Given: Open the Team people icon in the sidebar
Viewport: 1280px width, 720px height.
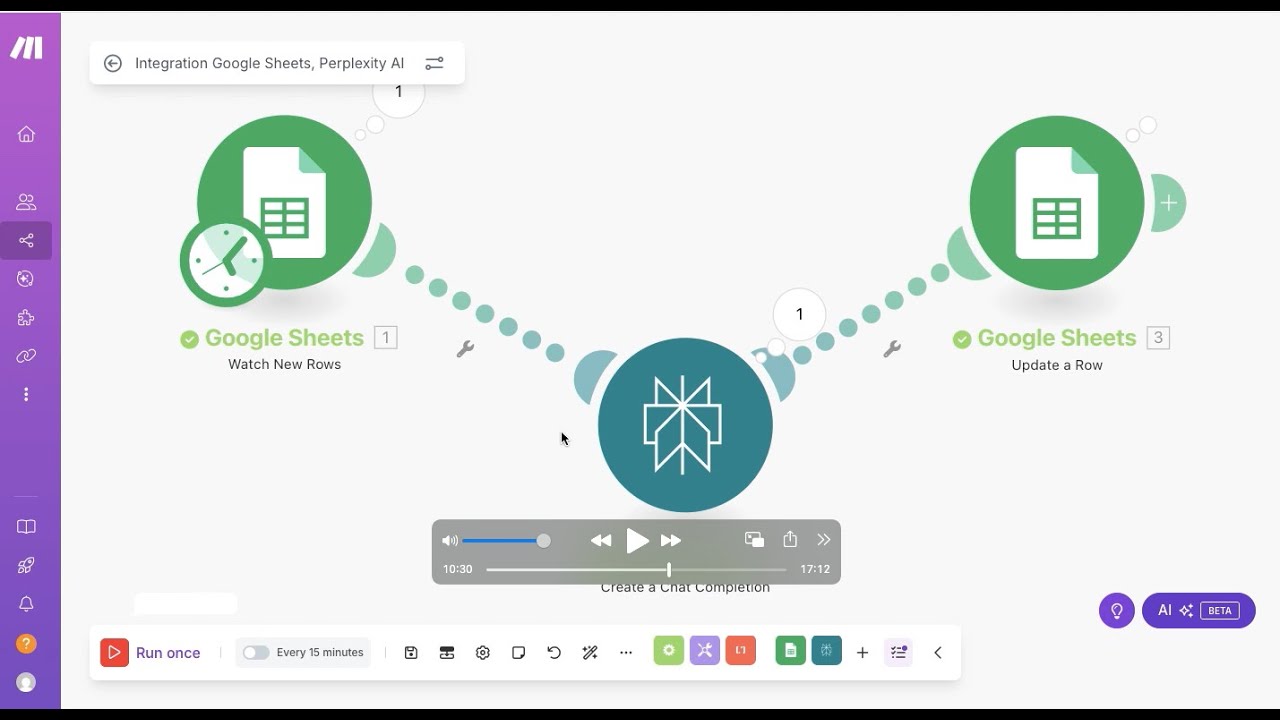Looking at the screenshot, I should click(27, 202).
